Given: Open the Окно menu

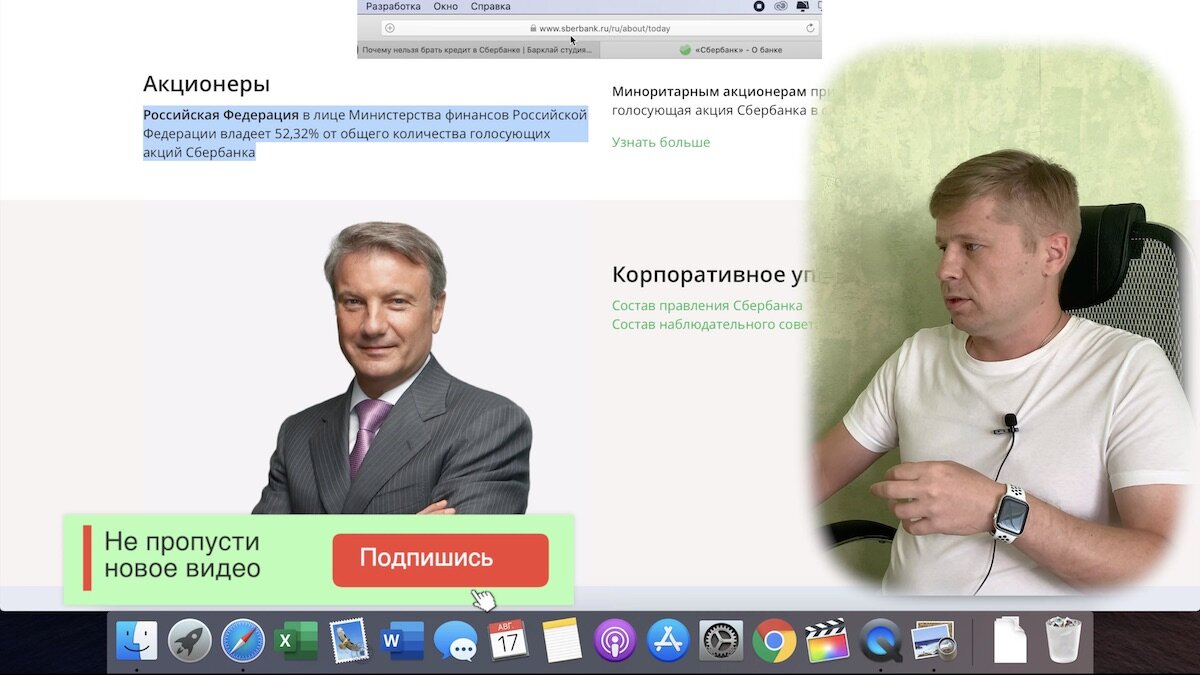Looking at the screenshot, I should [446, 6].
